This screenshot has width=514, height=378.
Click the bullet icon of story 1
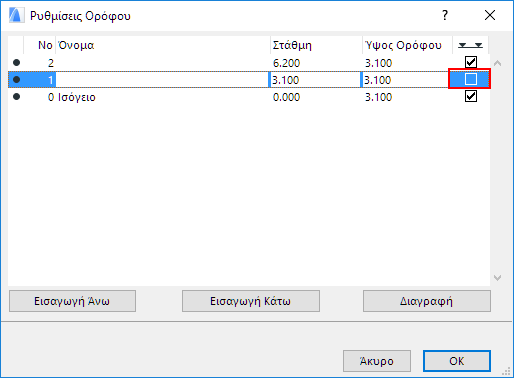[x=16, y=79]
